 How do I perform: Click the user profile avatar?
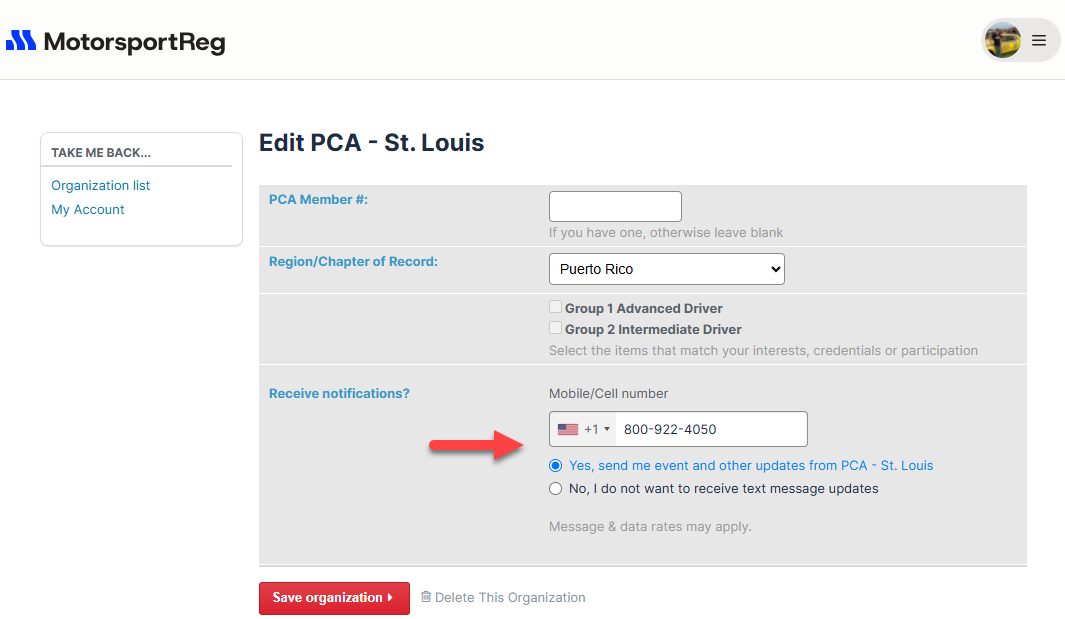point(1002,41)
